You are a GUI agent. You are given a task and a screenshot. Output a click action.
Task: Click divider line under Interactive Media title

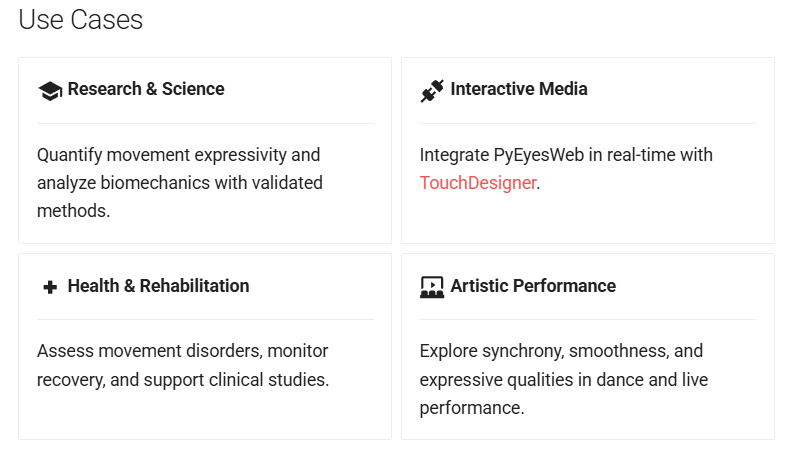(x=588, y=123)
